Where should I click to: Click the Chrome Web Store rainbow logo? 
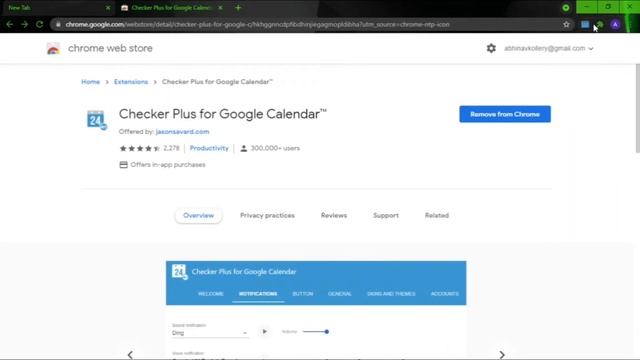tap(53, 49)
